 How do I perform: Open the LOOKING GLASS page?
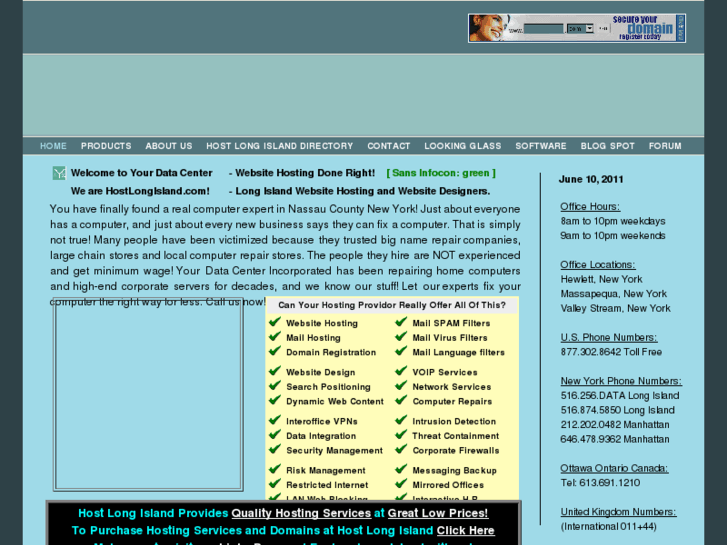pos(463,146)
